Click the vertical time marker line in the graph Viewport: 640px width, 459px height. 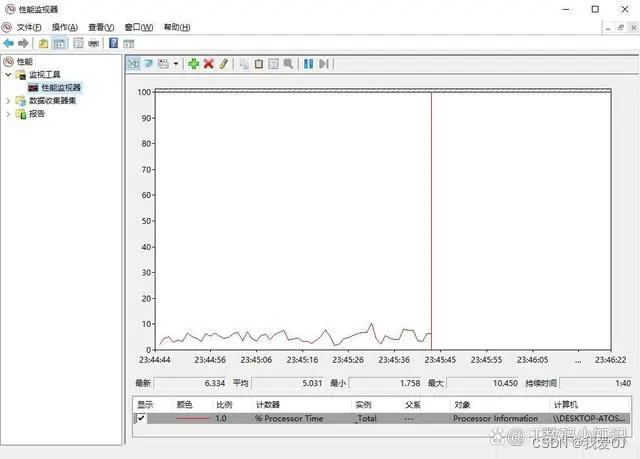(x=431, y=220)
